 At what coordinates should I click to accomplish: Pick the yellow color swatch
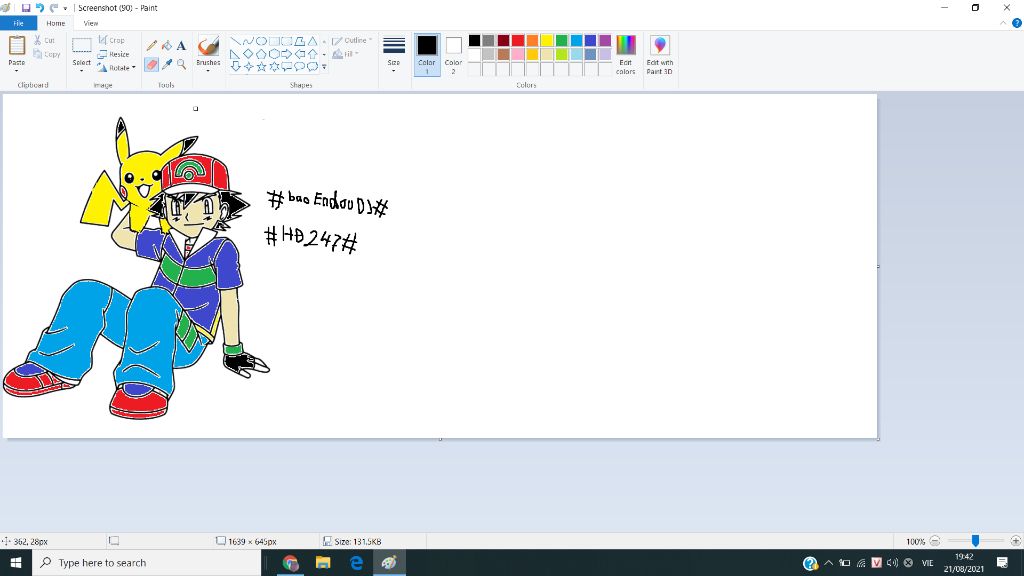click(547, 40)
